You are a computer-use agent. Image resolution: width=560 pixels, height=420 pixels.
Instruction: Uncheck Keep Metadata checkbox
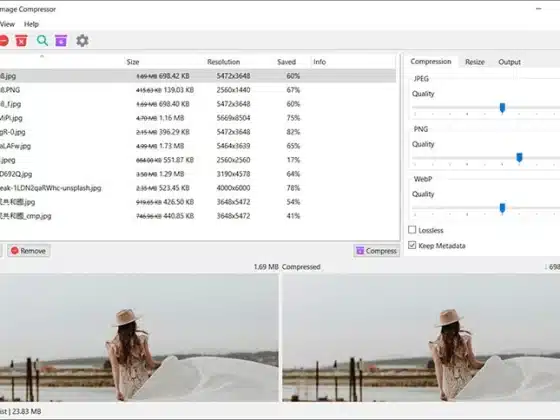tap(412, 245)
